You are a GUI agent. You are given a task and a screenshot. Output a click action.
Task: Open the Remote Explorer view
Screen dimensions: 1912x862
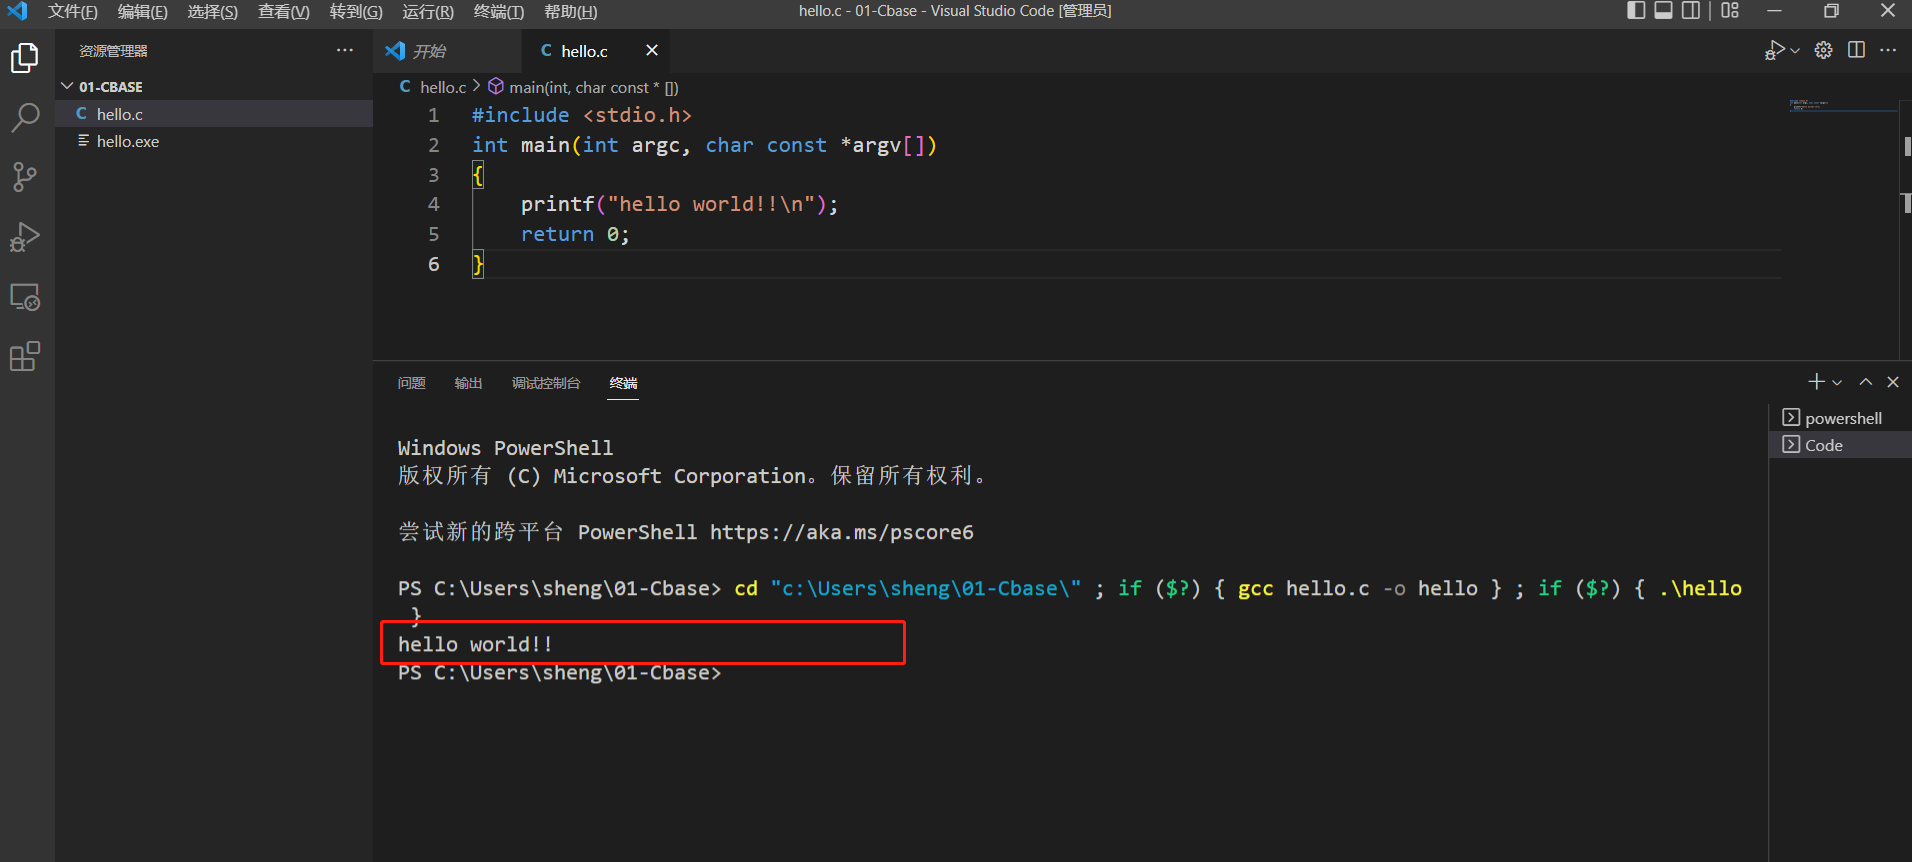click(25, 297)
